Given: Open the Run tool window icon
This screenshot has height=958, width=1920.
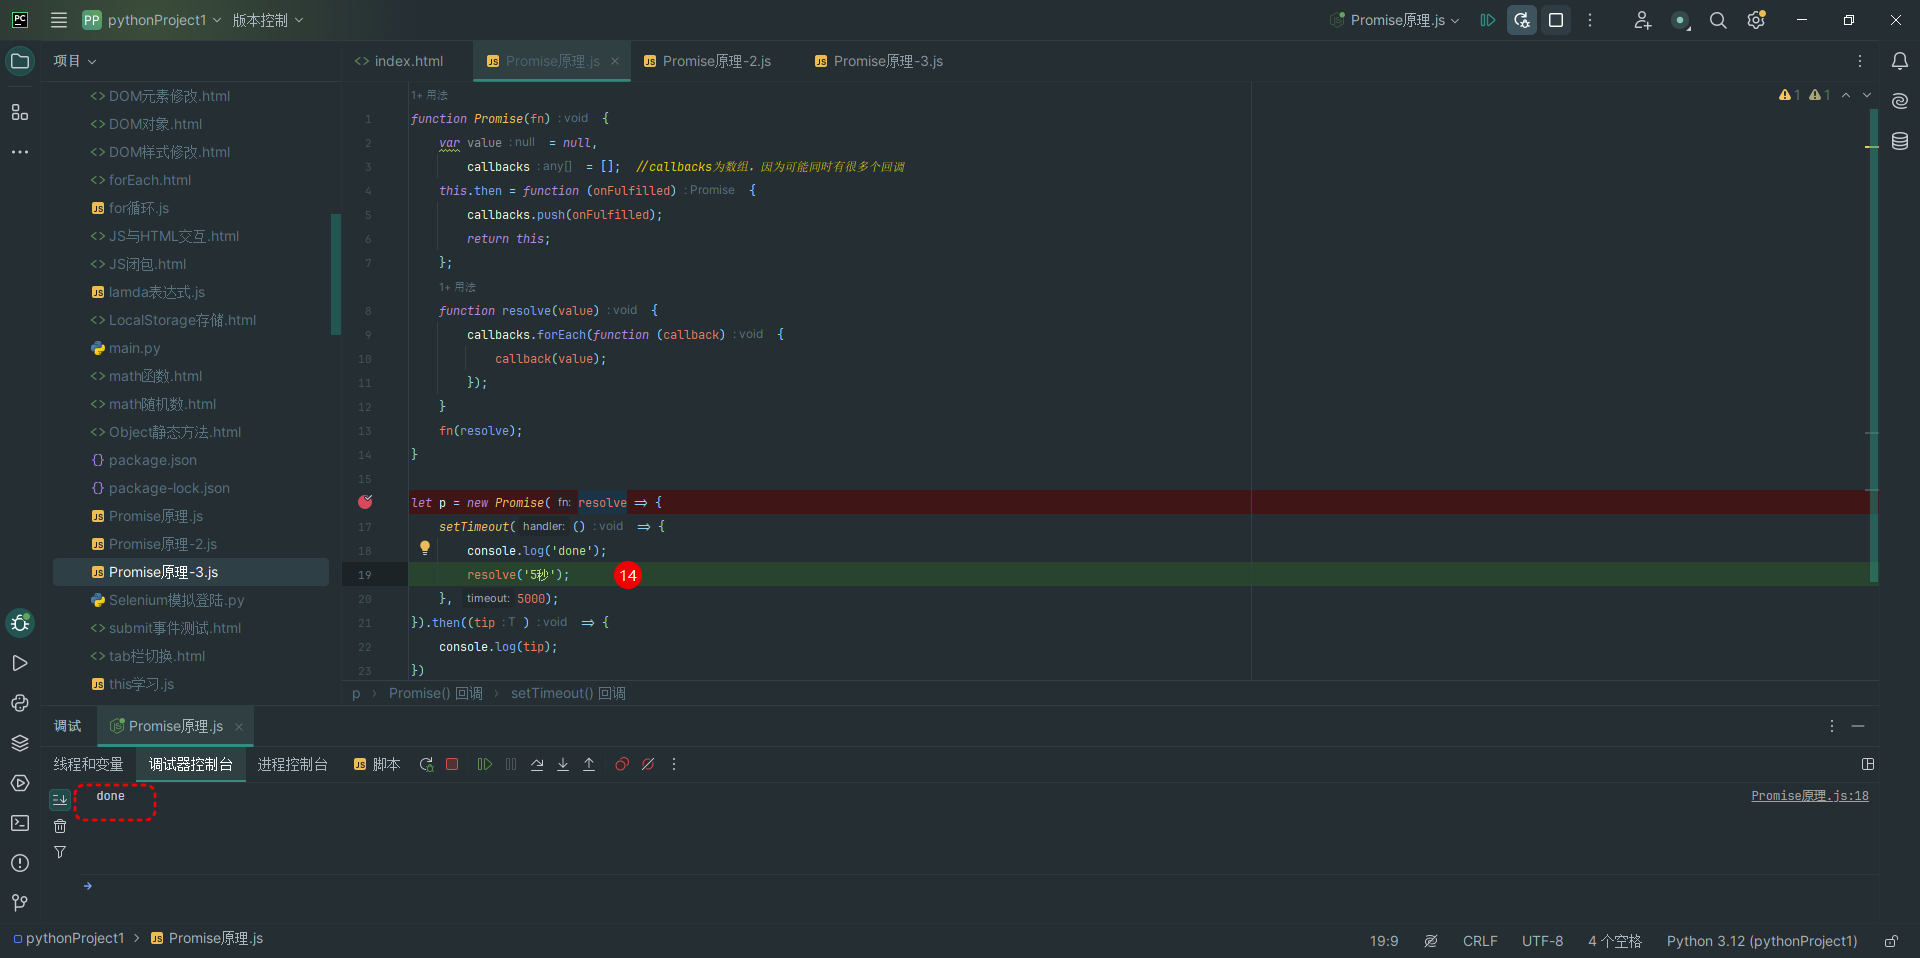Looking at the screenshot, I should tap(20, 663).
